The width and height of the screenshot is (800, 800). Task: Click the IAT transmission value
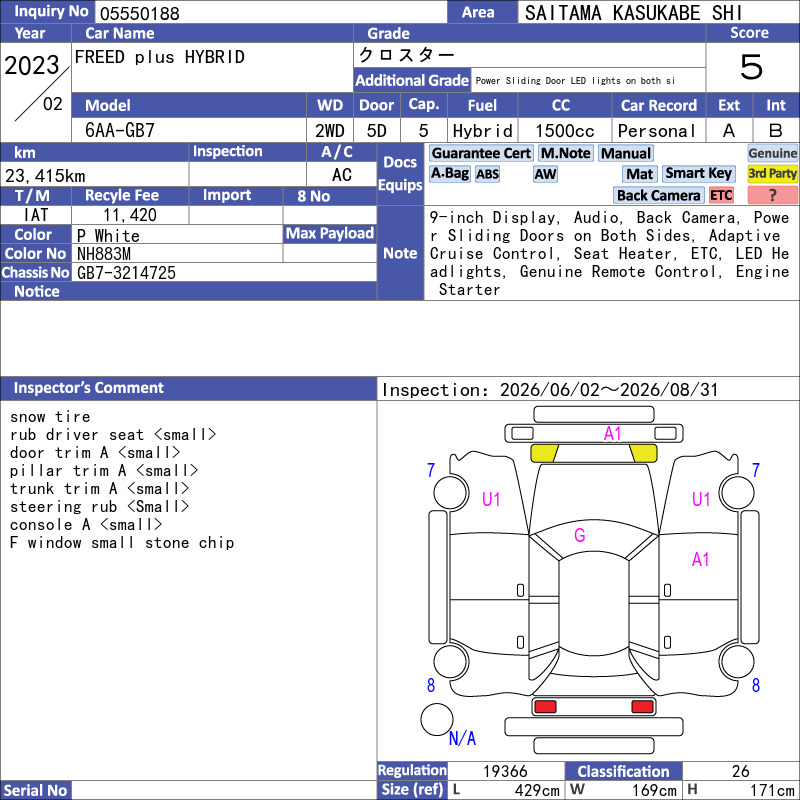click(36, 215)
